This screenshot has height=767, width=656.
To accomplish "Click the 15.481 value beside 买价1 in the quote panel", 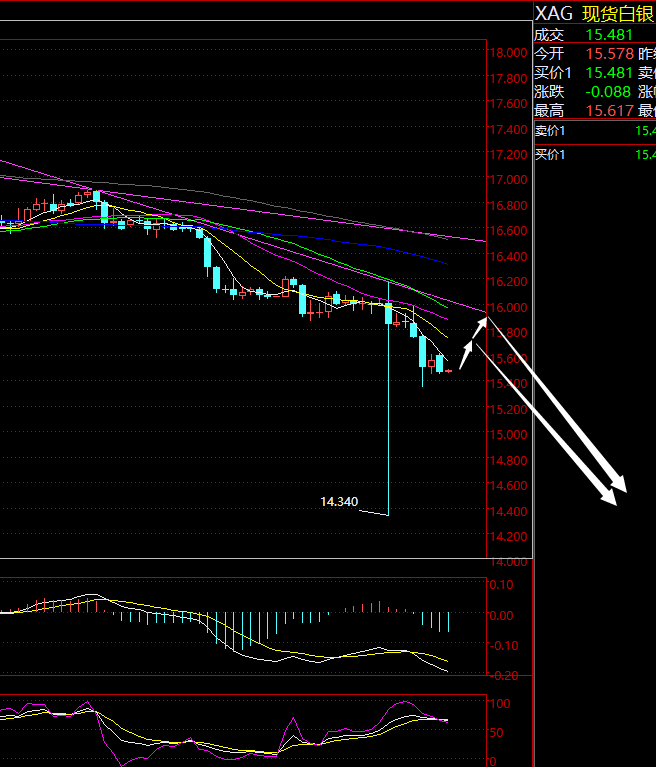I will pos(609,73).
